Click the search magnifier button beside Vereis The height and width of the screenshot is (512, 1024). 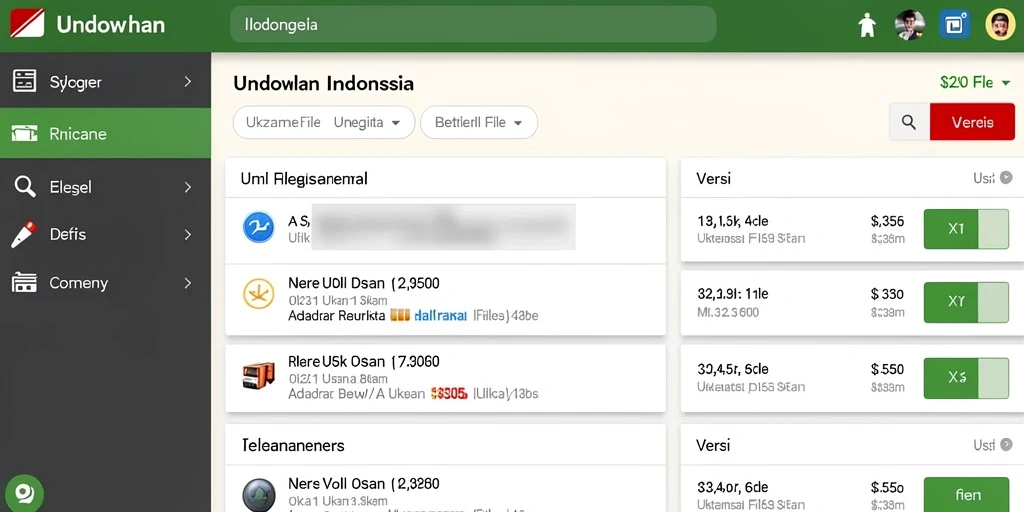coord(909,122)
